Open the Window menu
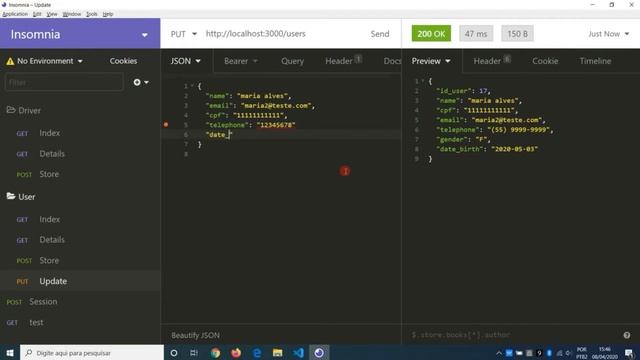Viewport: 640px width, 360px height. (x=71, y=14)
